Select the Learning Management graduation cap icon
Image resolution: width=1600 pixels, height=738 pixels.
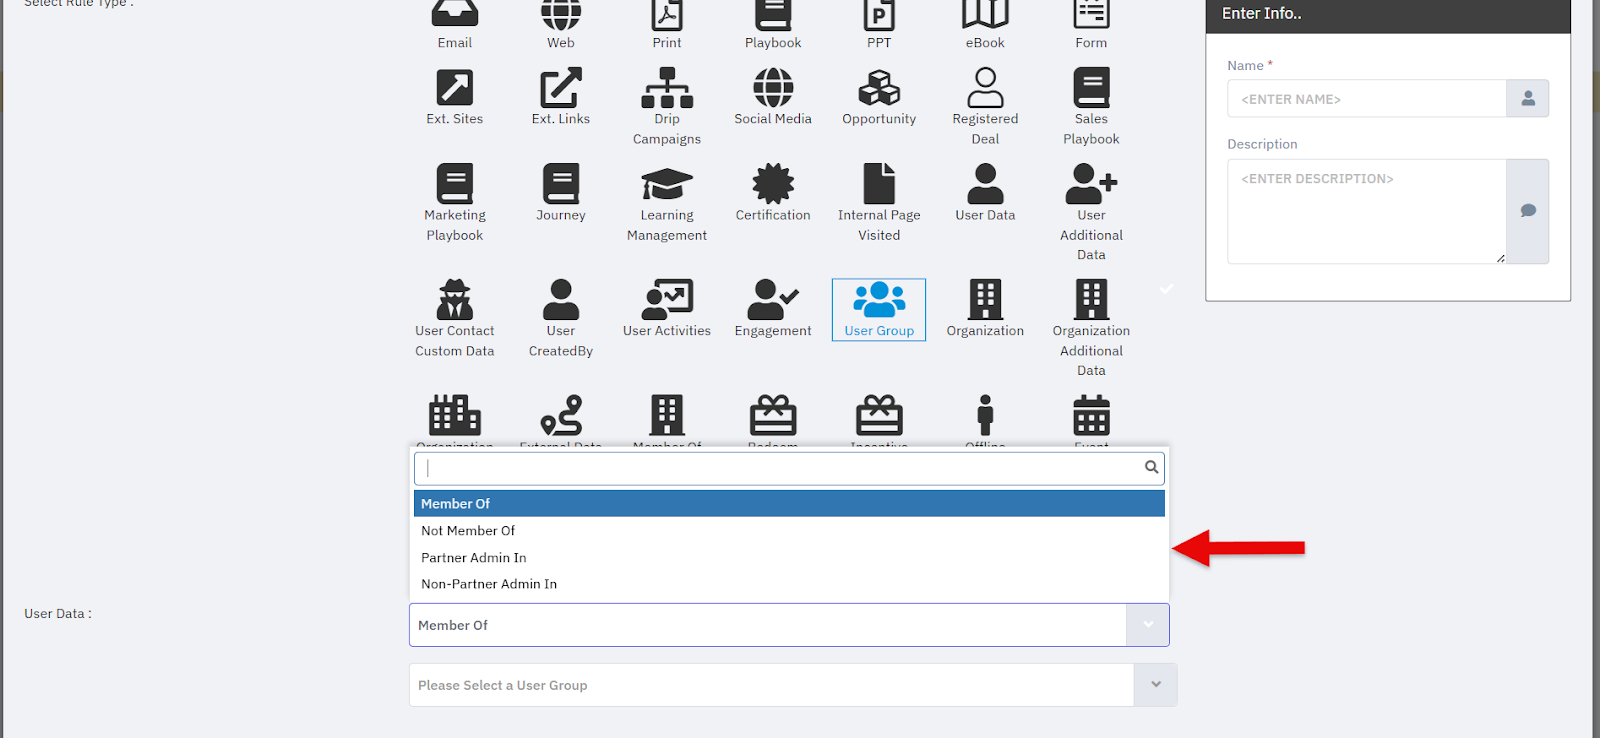point(666,185)
